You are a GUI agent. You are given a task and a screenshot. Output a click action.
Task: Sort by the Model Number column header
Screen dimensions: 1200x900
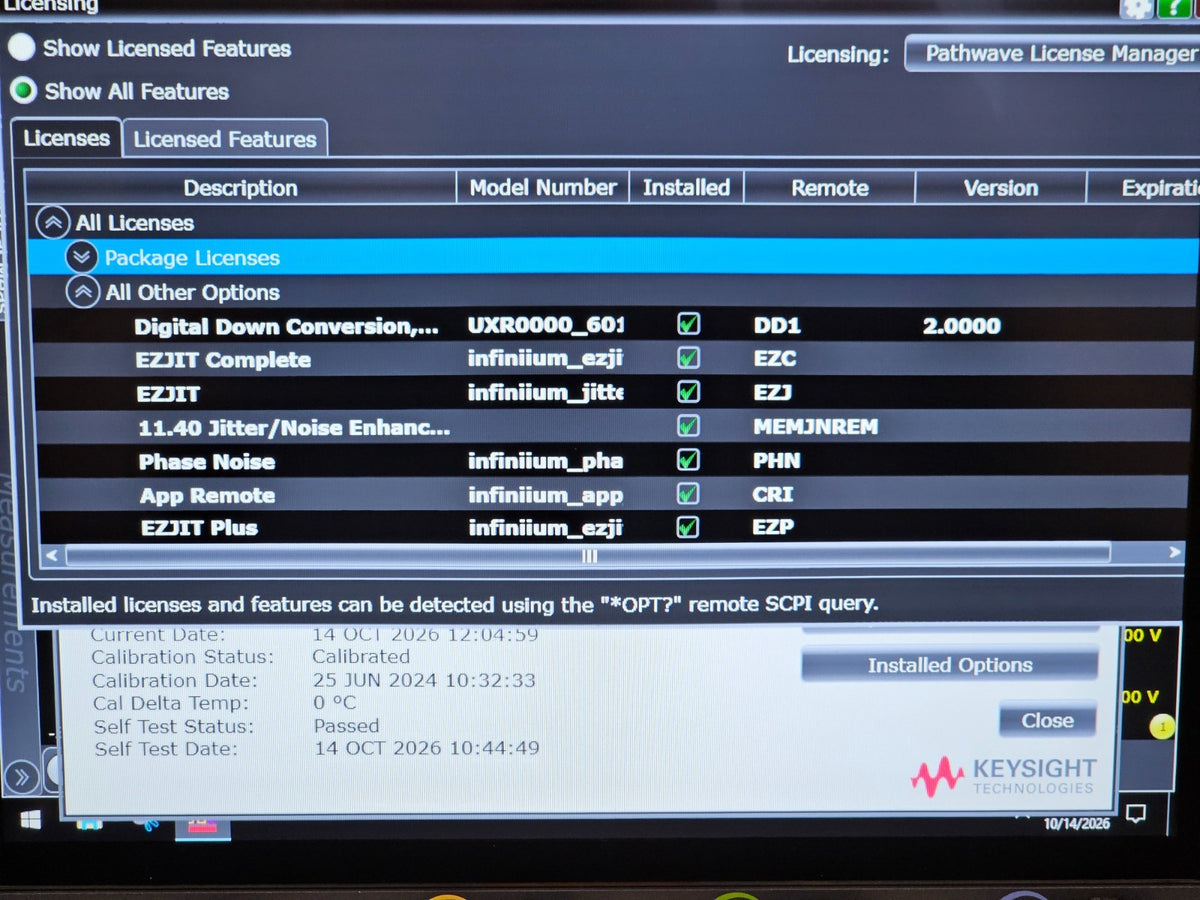pos(543,187)
